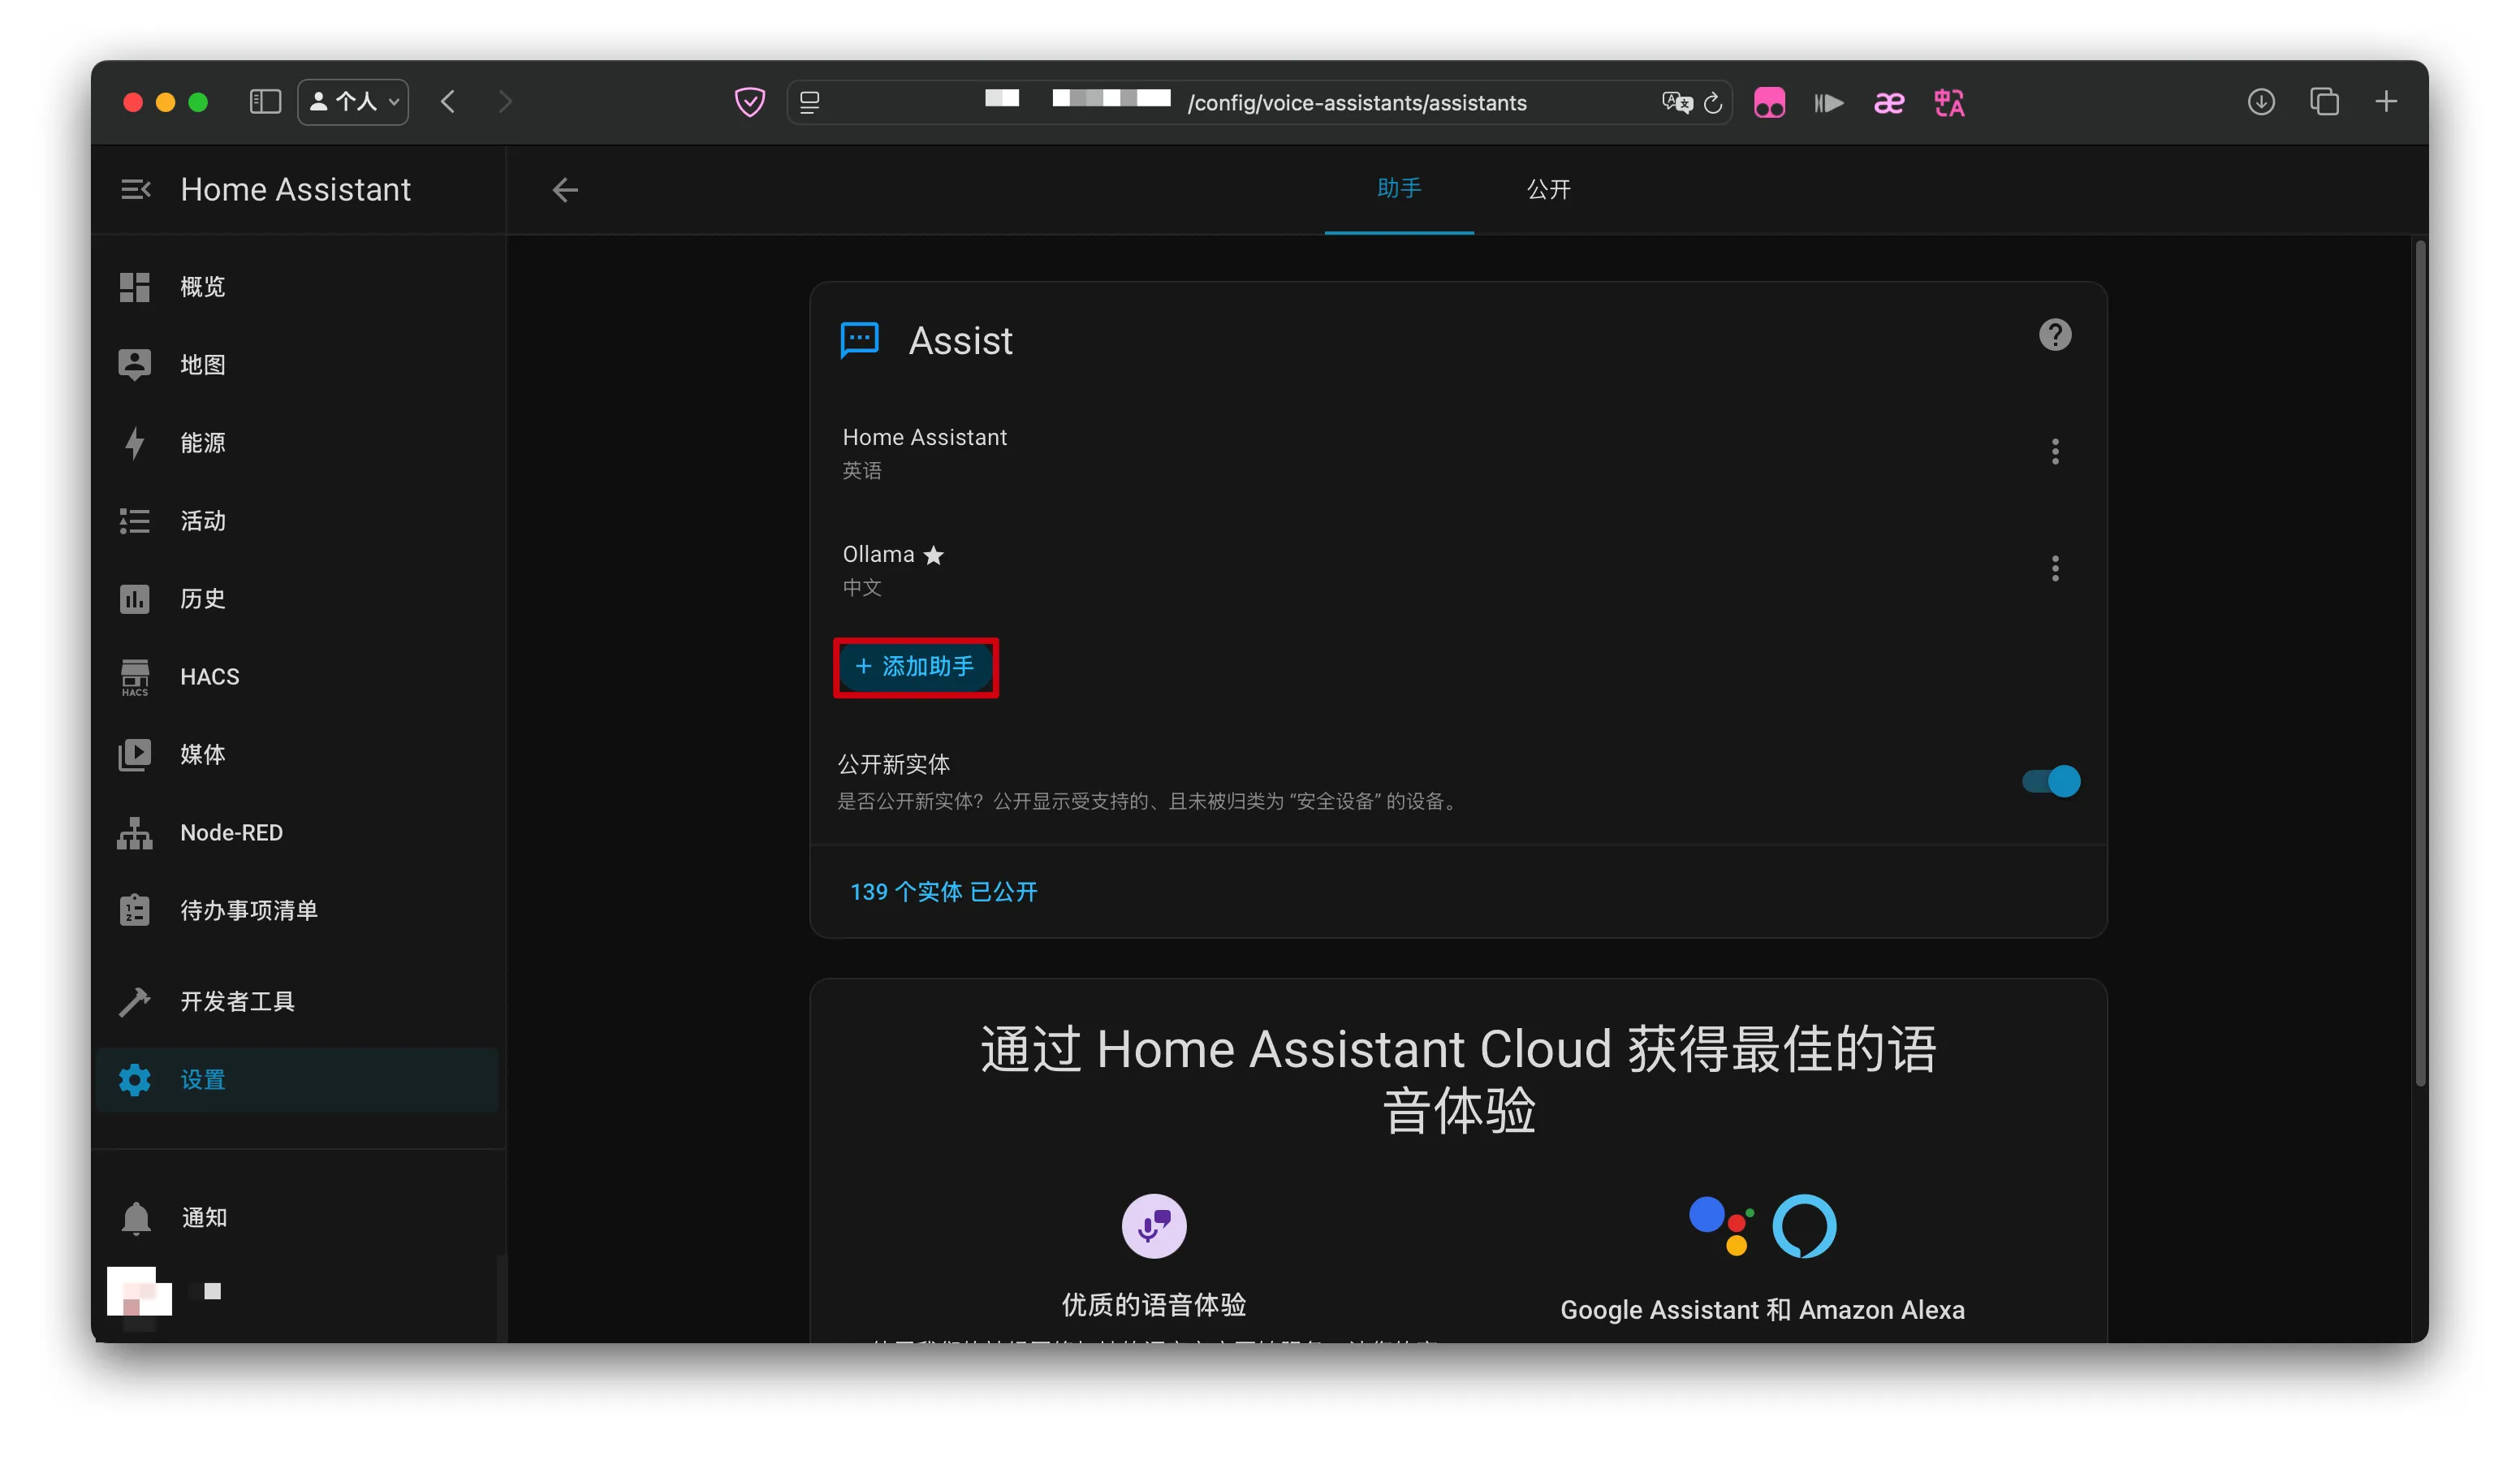Click the page vertical scrollbar

[2420, 660]
